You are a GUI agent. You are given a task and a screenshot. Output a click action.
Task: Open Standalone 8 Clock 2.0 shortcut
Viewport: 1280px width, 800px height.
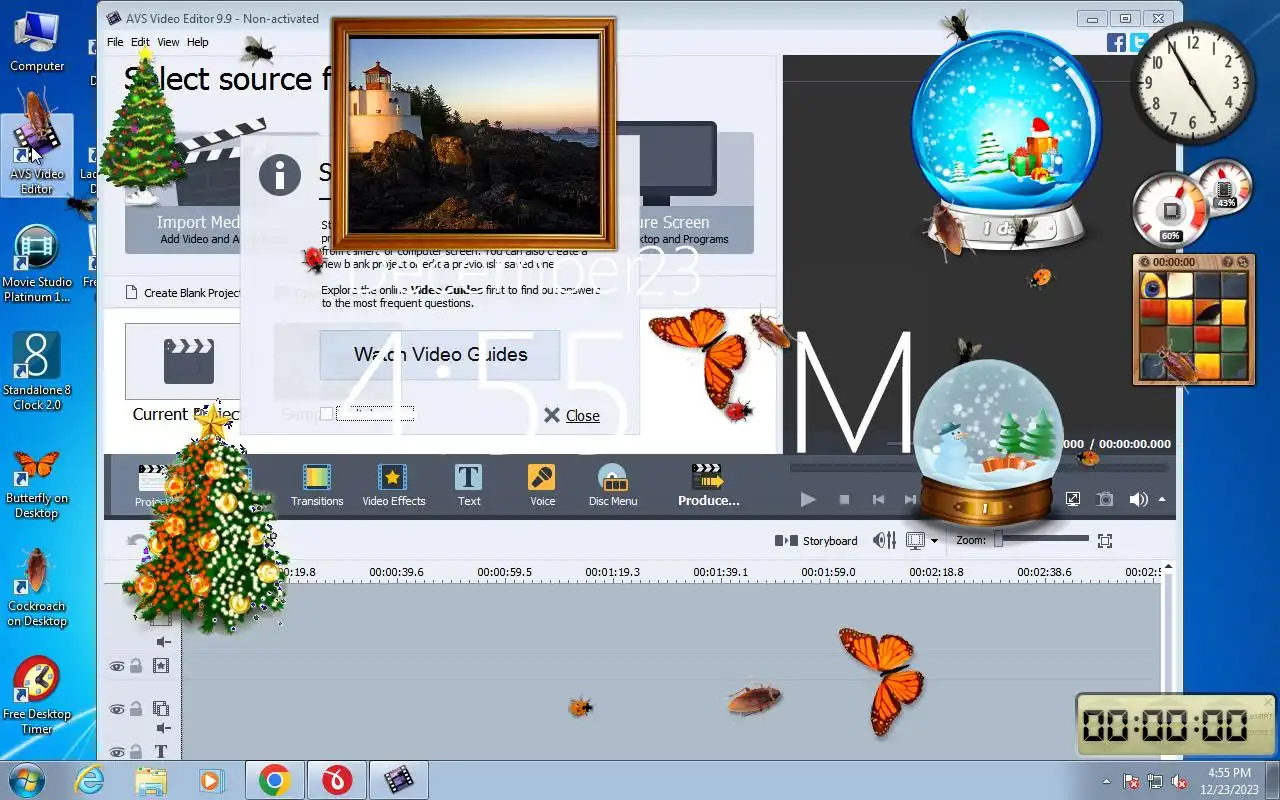(37, 371)
